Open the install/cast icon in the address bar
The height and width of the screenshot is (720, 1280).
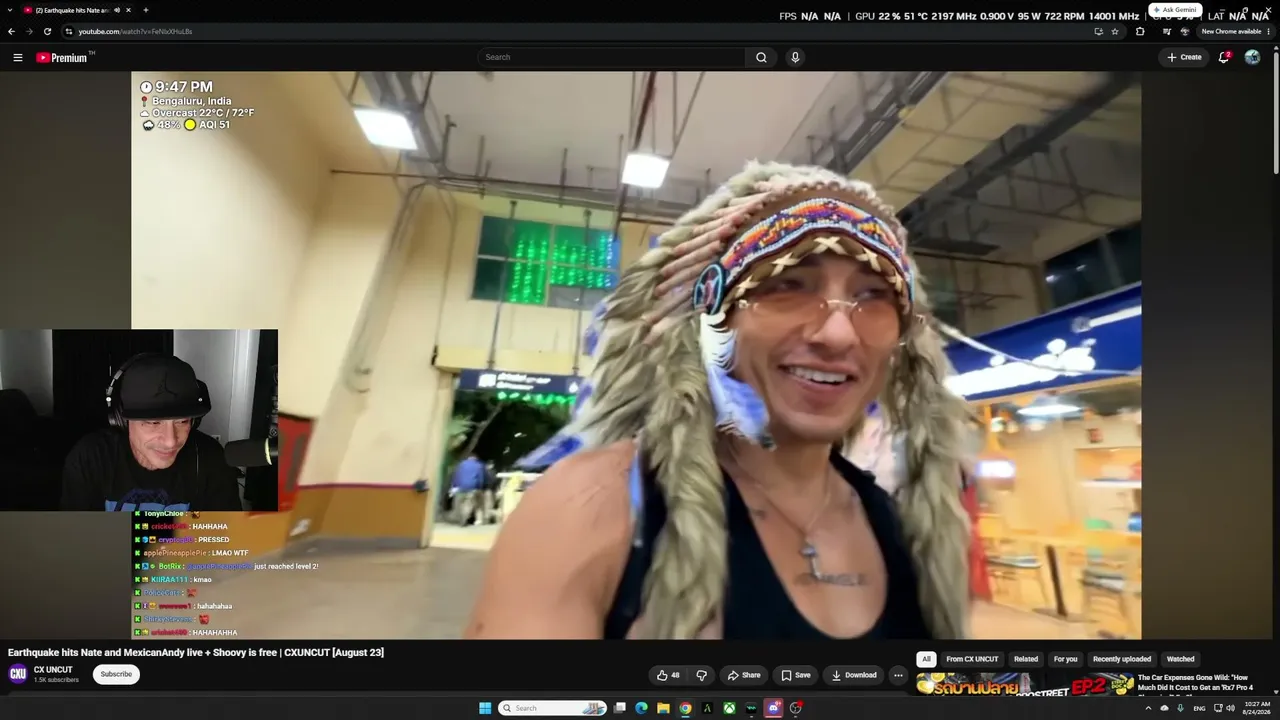point(1098,31)
